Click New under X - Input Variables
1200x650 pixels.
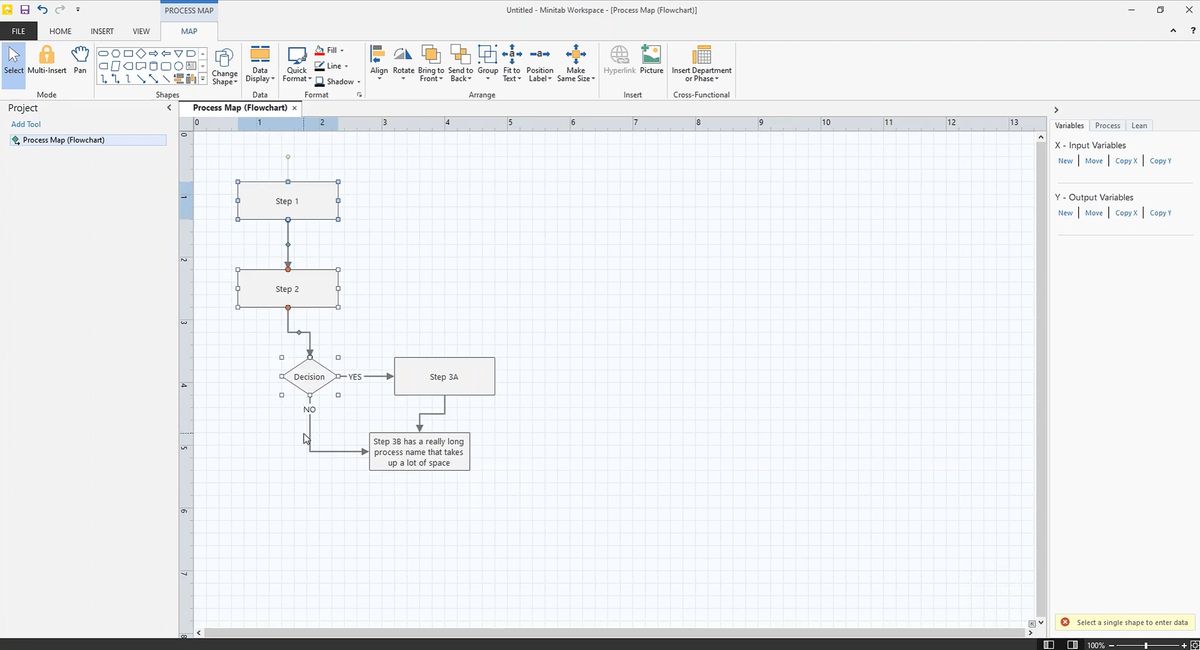pyautogui.click(x=1065, y=160)
